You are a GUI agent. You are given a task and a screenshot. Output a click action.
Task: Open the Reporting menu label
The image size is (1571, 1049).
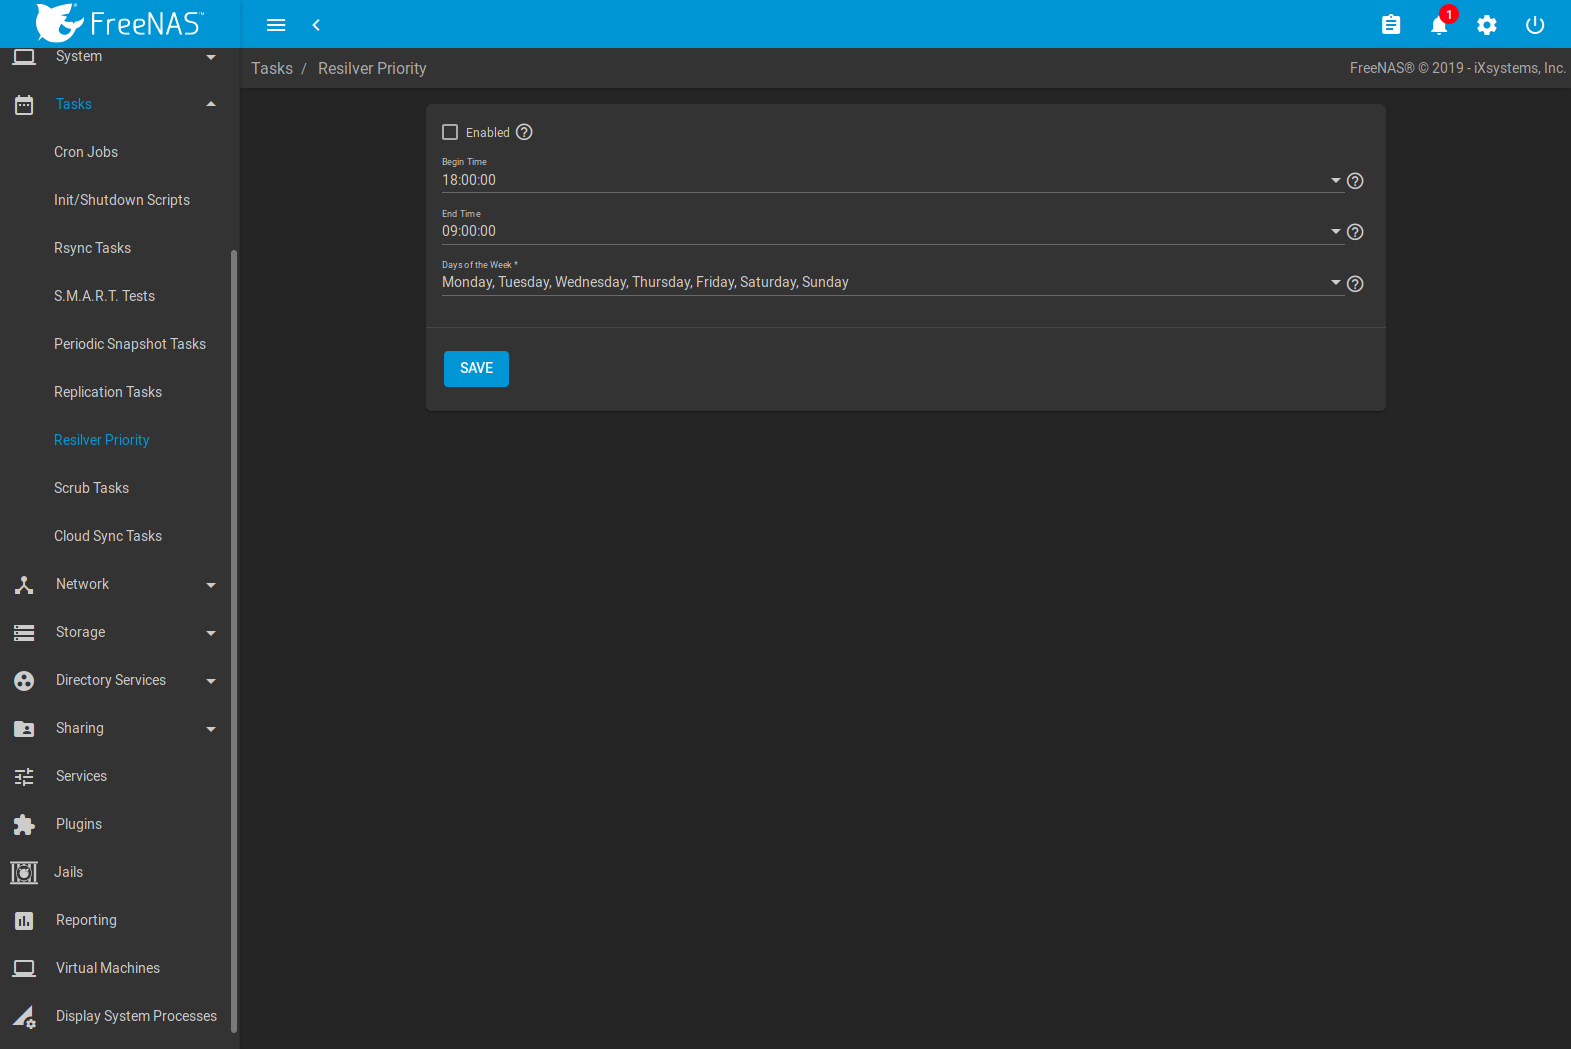pos(86,920)
